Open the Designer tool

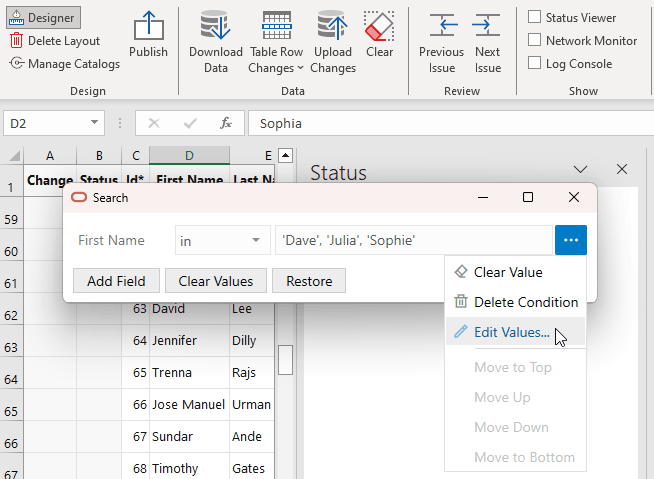[x=43, y=18]
